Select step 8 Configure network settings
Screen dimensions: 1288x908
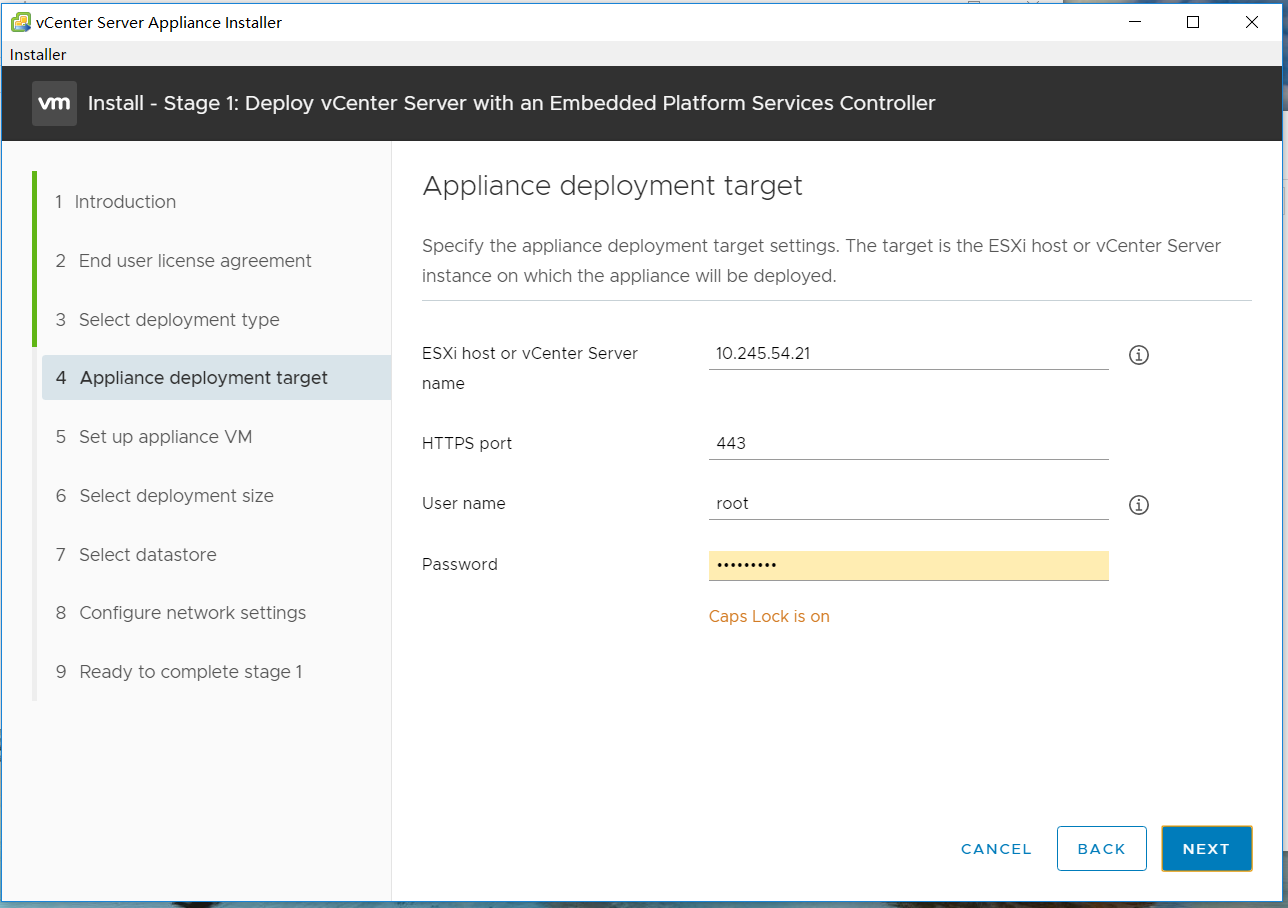(181, 613)
